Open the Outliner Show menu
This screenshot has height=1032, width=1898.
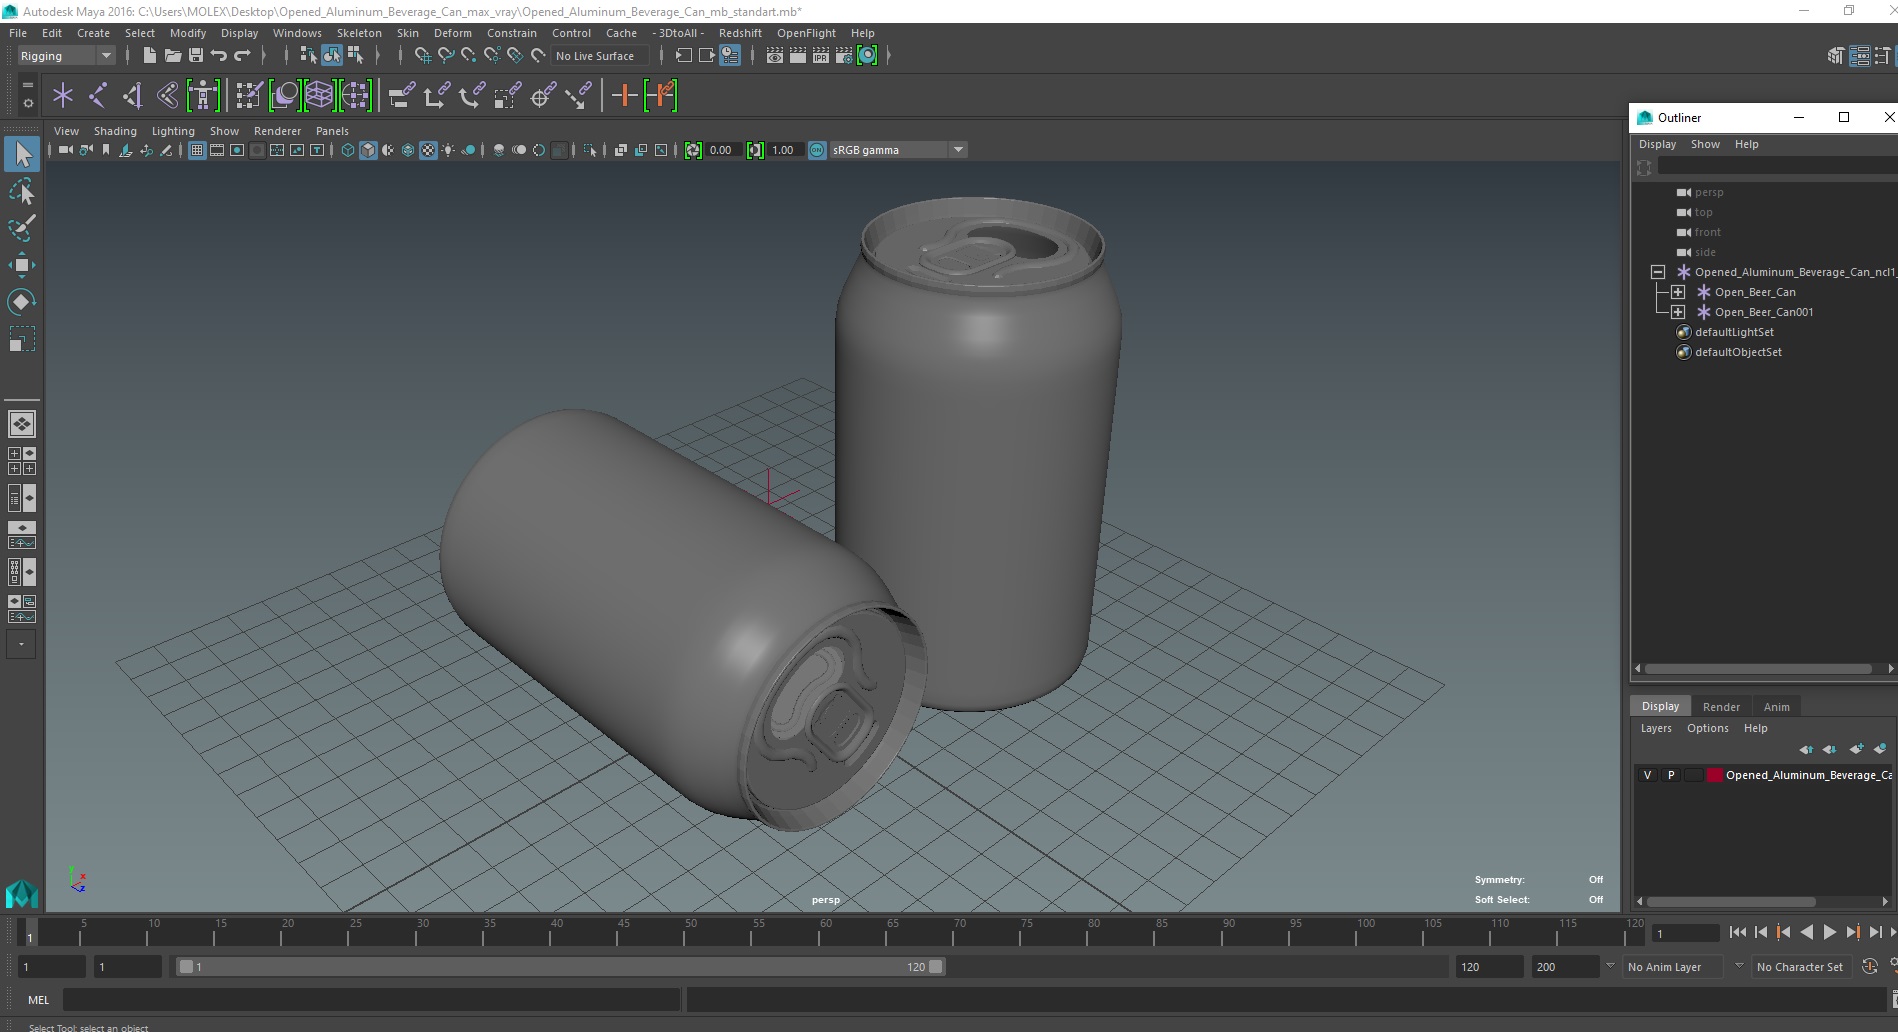pyautogui.click(x=1705, y=144)
